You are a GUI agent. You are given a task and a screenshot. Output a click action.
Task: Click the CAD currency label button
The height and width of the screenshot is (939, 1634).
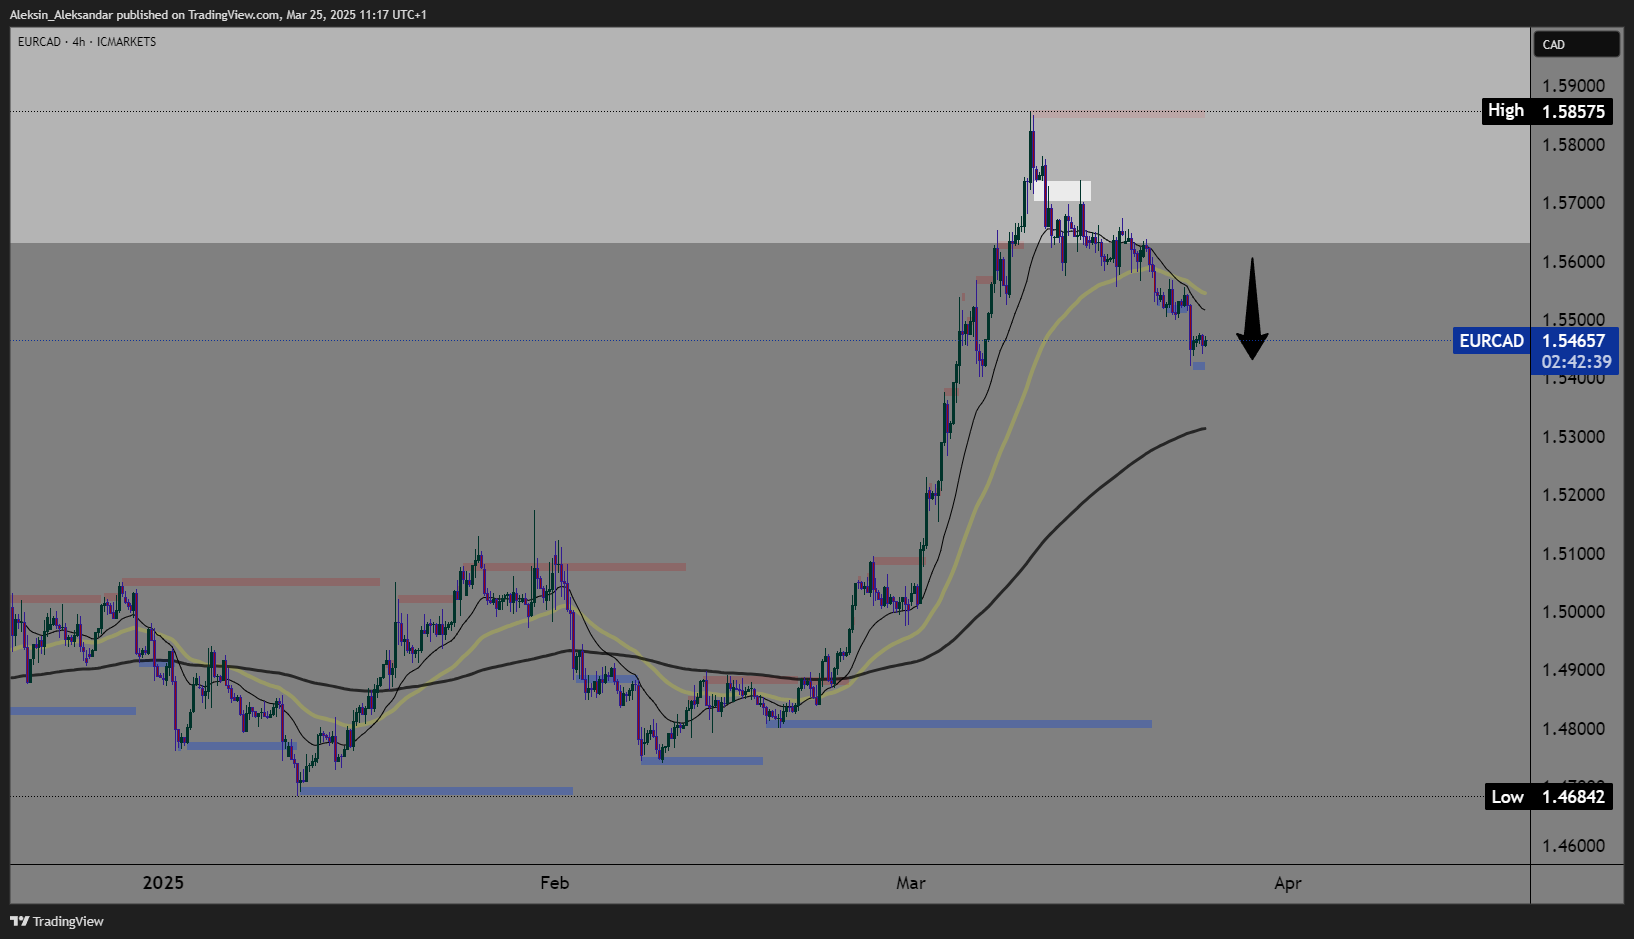pyautogui.click(x=1576, y=44)
